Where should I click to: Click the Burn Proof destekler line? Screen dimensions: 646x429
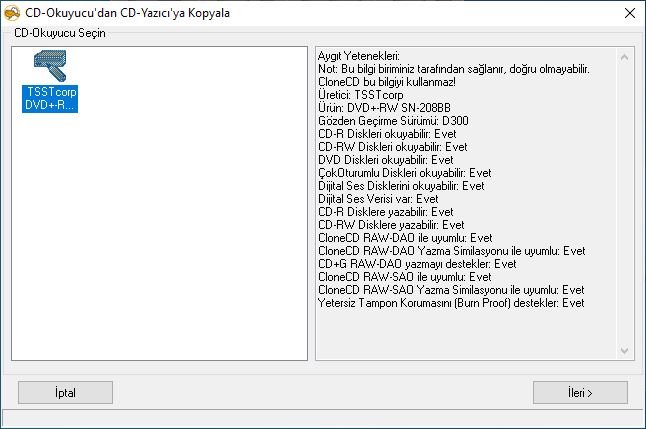click(x=451, y=303)
